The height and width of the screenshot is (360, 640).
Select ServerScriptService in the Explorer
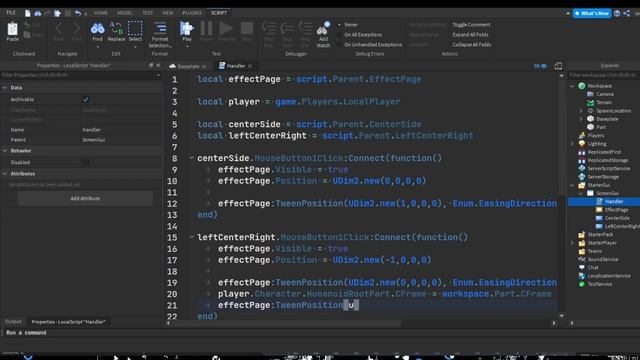[x=609, y=169]
